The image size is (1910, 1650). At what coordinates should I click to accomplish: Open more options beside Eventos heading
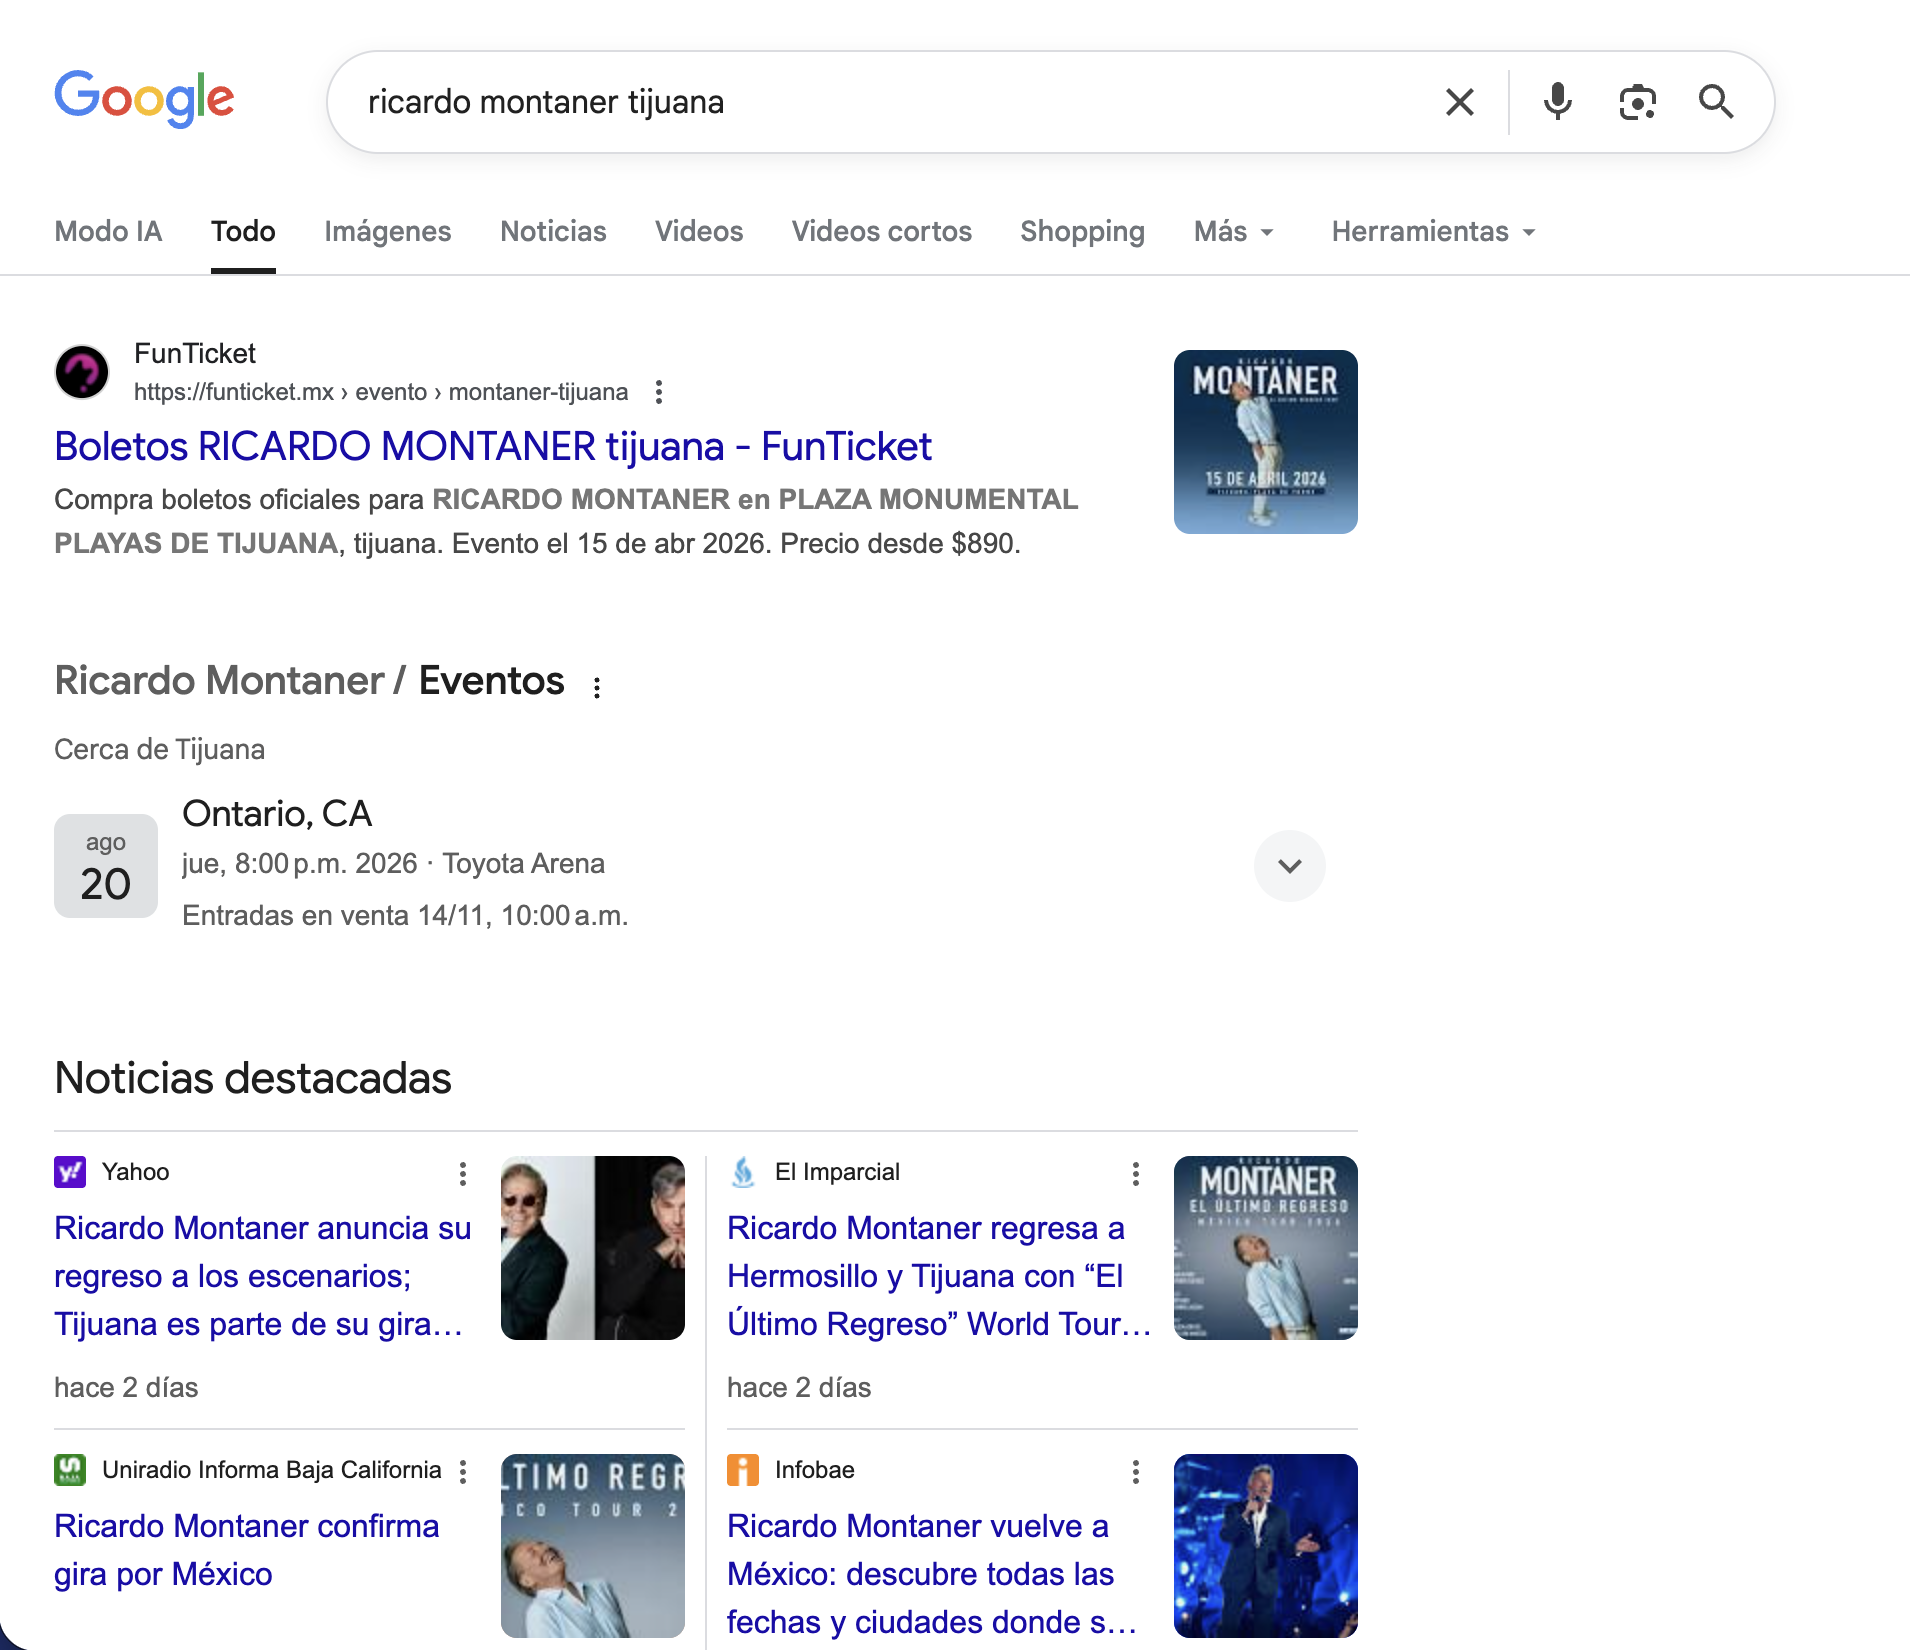click(597, 687)
